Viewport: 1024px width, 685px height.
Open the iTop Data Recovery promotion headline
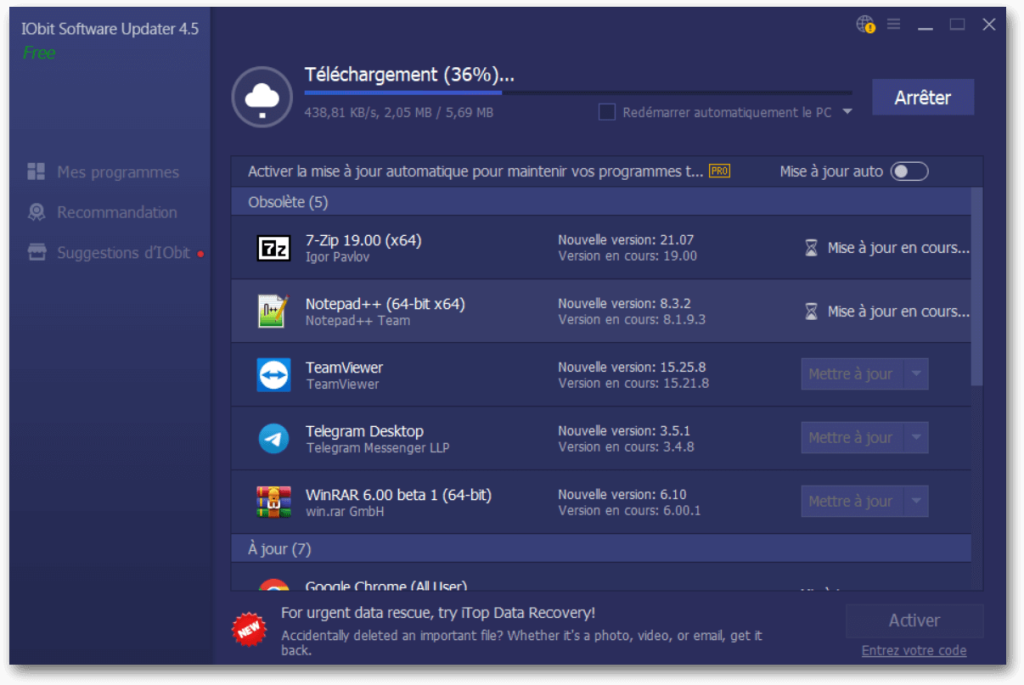click(x=438, y=613)
